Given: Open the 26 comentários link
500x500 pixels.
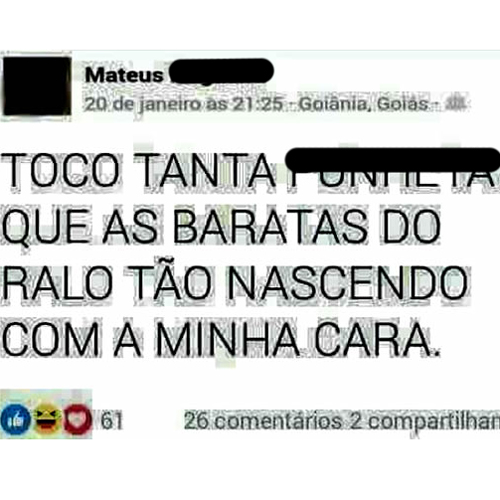Looking at the screenshot, I should 263,421.
